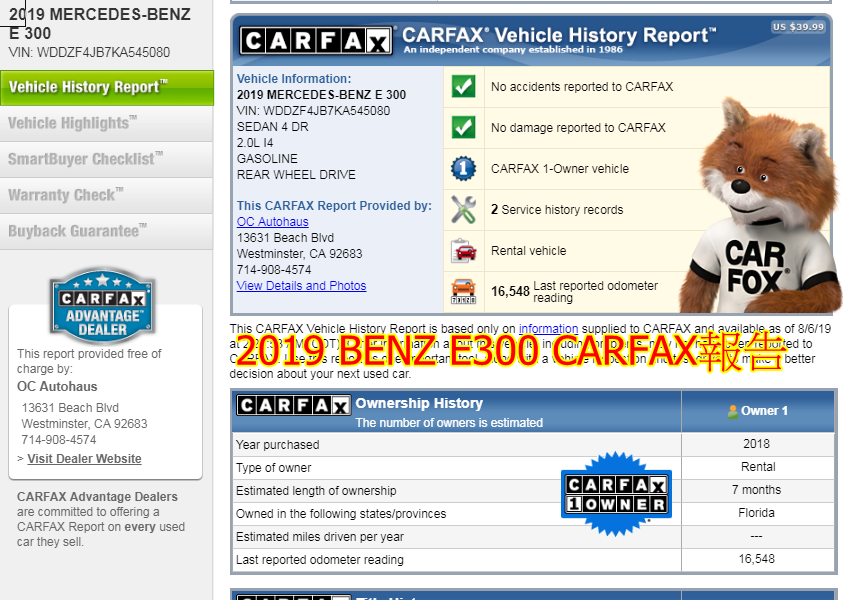This screenshot has width=850, height=600.
Task: Click '2 Service history records' text
Action: pos(557,210)
